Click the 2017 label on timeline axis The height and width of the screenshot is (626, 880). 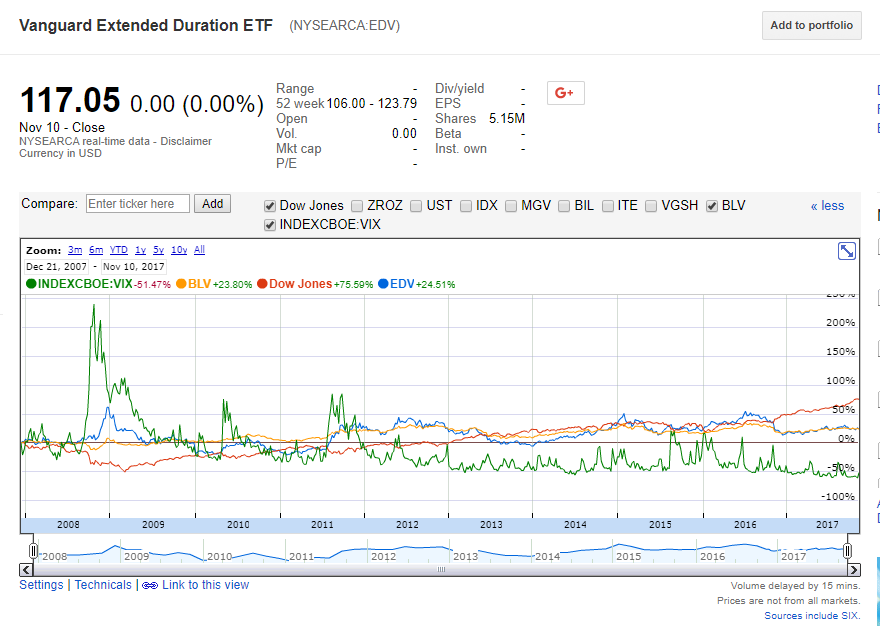pyautogui.click(x=828, y=526)
